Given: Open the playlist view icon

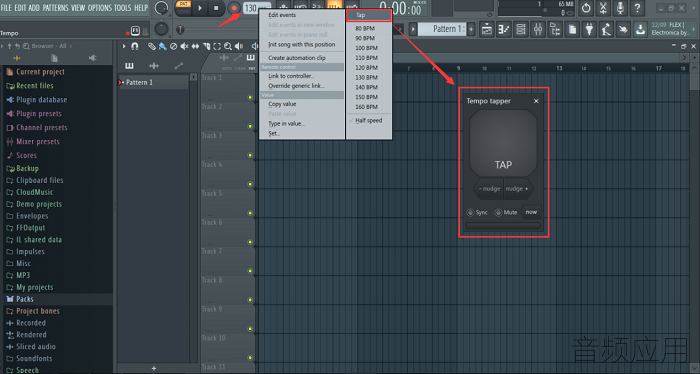Looking at the screenshot, I should coord(487,30).
